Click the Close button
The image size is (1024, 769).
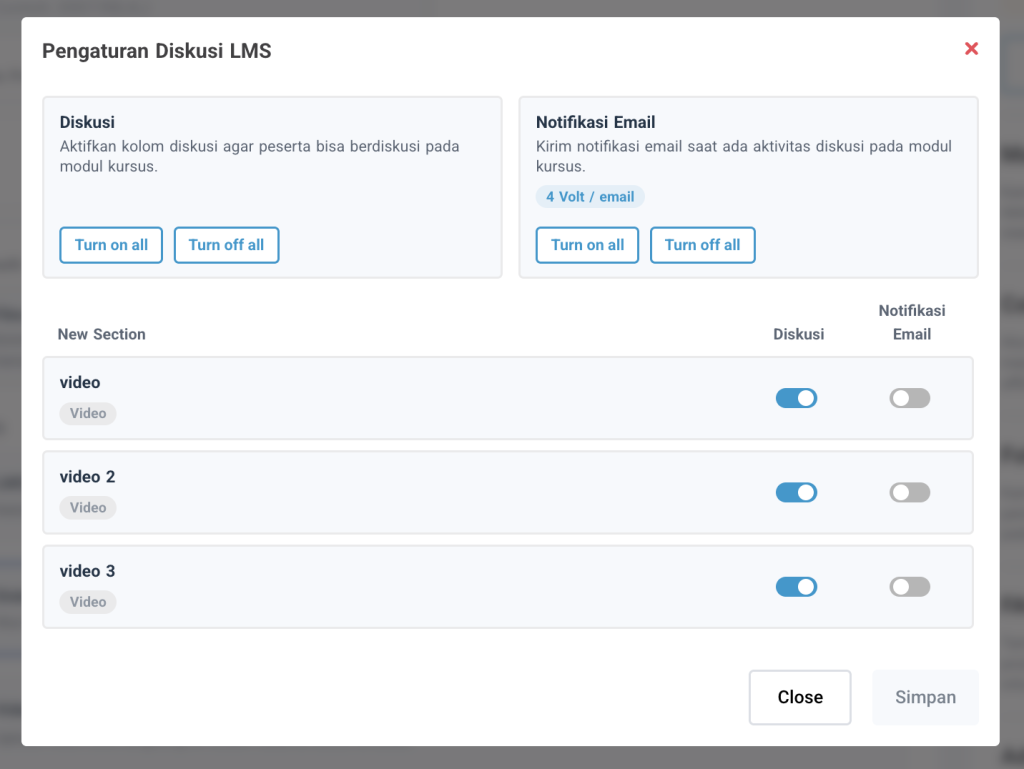point(800,697)
